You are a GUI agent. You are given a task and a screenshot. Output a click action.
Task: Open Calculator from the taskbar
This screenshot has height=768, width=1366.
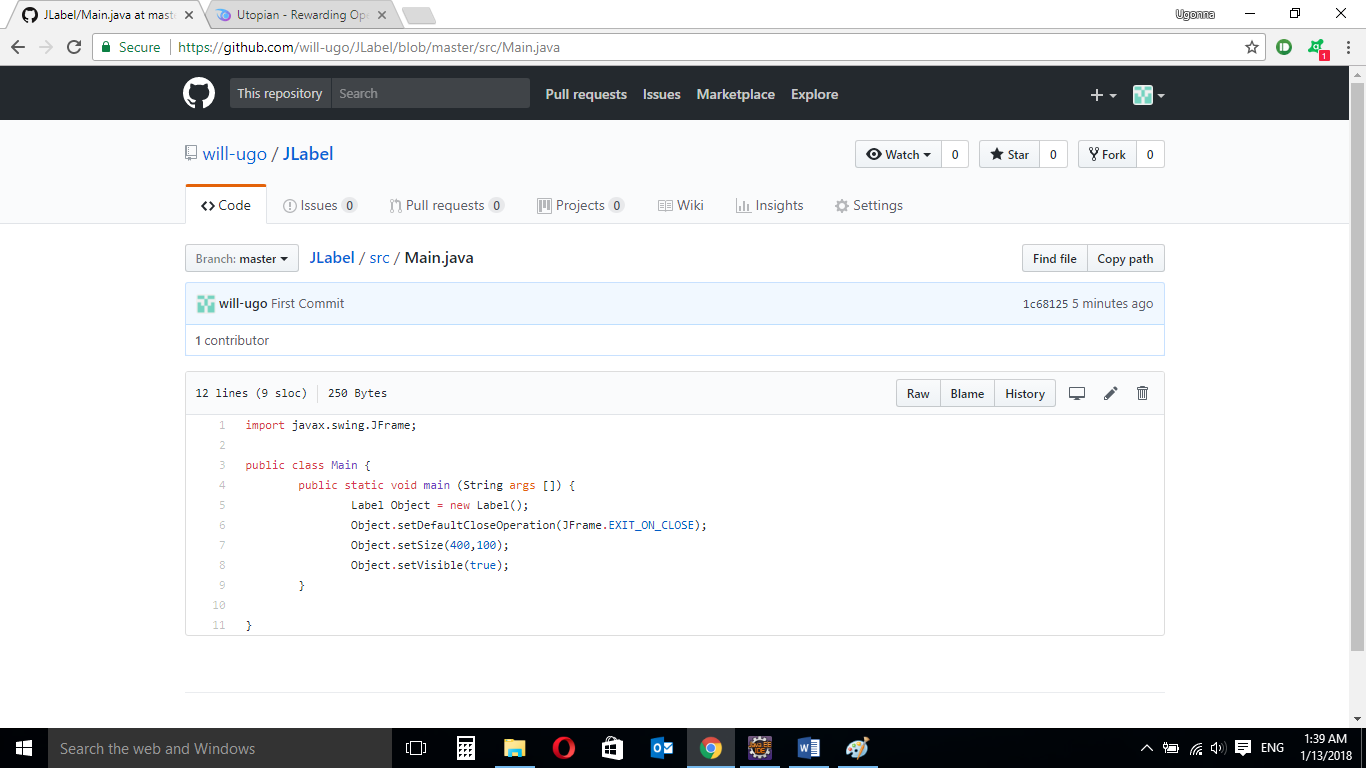tap(465, 748)
